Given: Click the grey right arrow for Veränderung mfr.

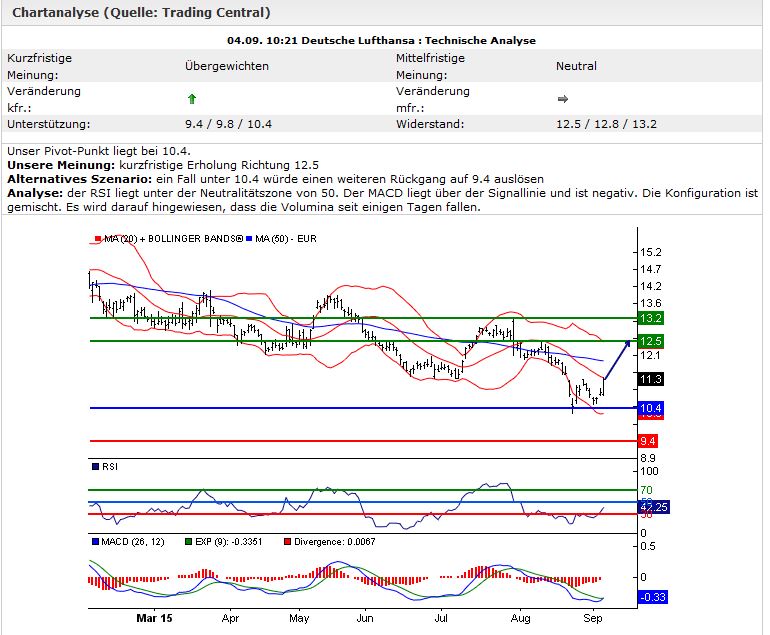Looking at the screenshot, I should coord(563,99).
